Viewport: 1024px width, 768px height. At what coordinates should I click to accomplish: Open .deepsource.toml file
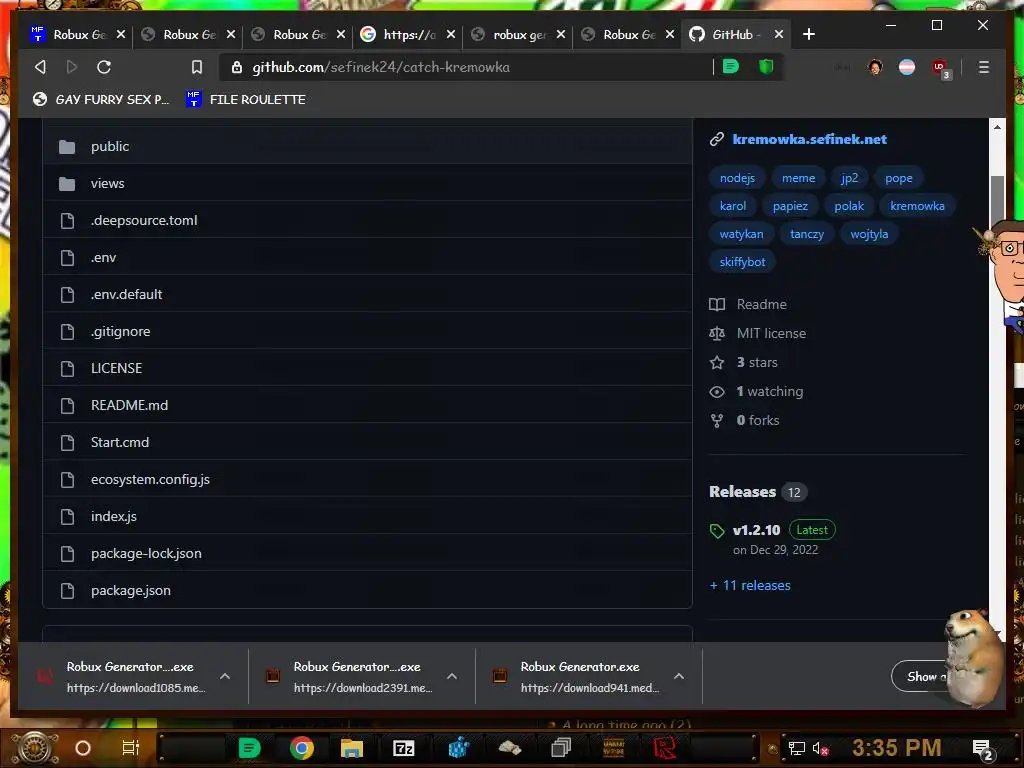[144, 221]
